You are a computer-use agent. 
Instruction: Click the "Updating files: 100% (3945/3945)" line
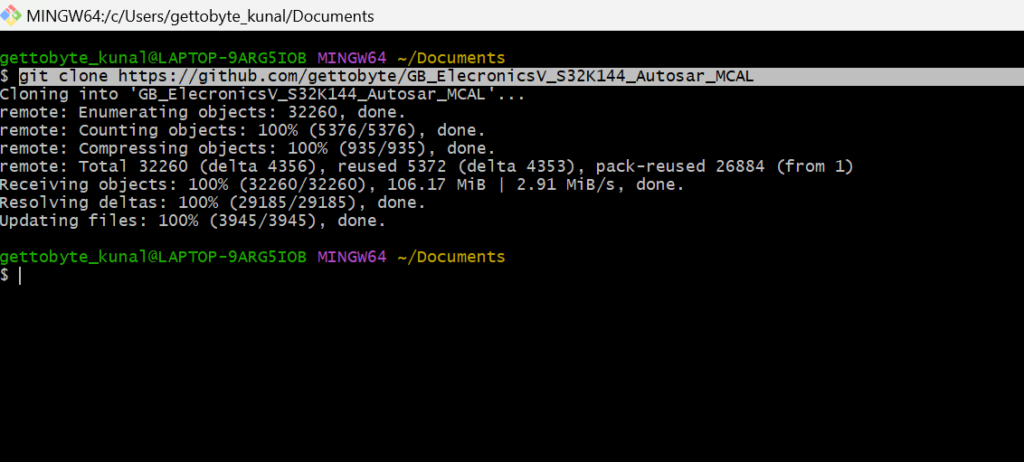[193, 221]
